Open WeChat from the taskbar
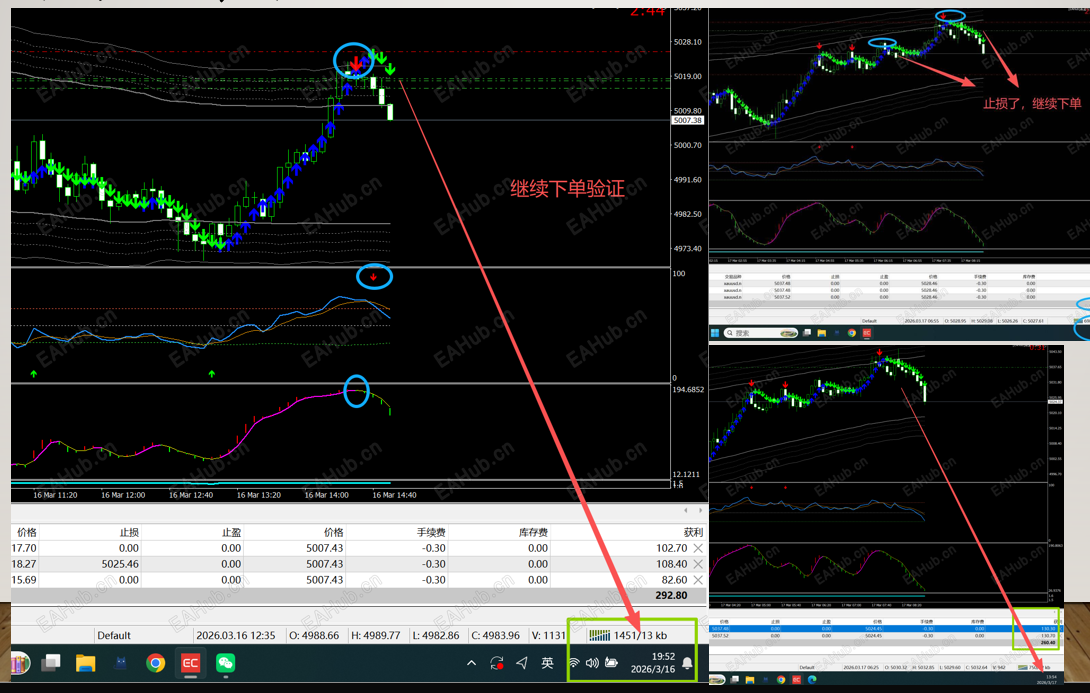The image size is (1090, 693). pos(225,663)
